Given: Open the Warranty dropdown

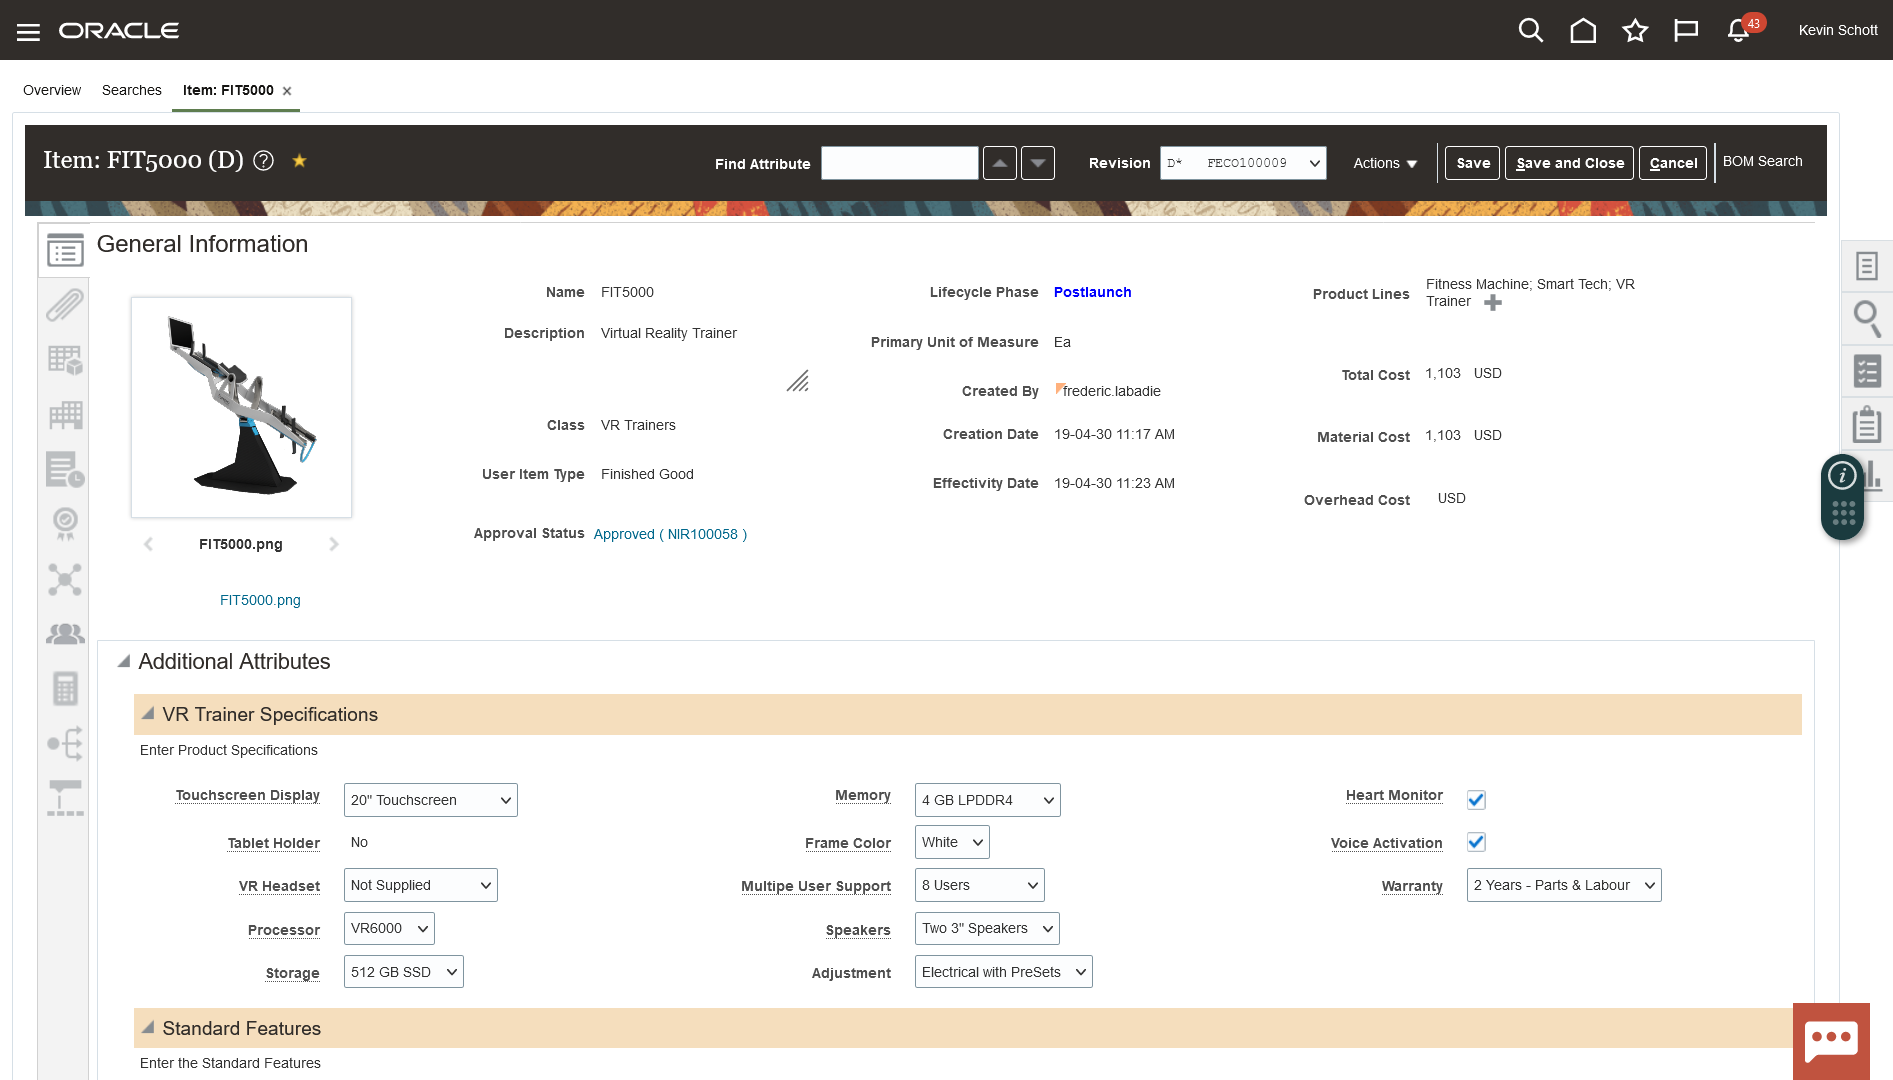Looking at the screenshot, I should [x=1563, y=885].
